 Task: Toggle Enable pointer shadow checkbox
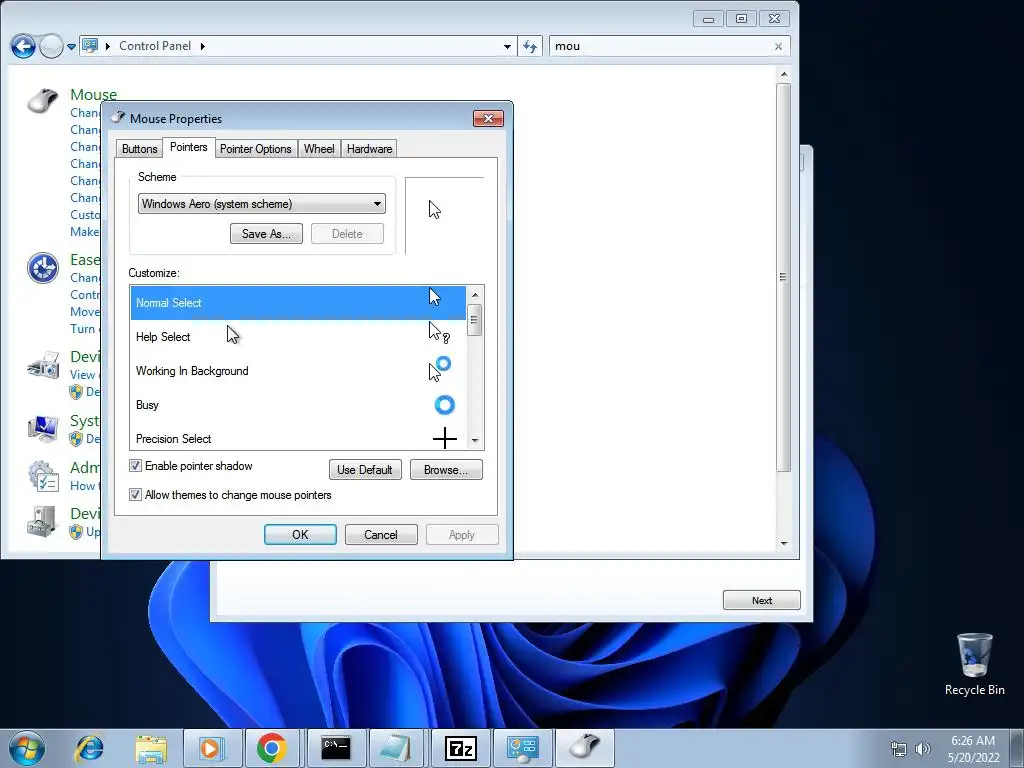(x=135, y=466)
